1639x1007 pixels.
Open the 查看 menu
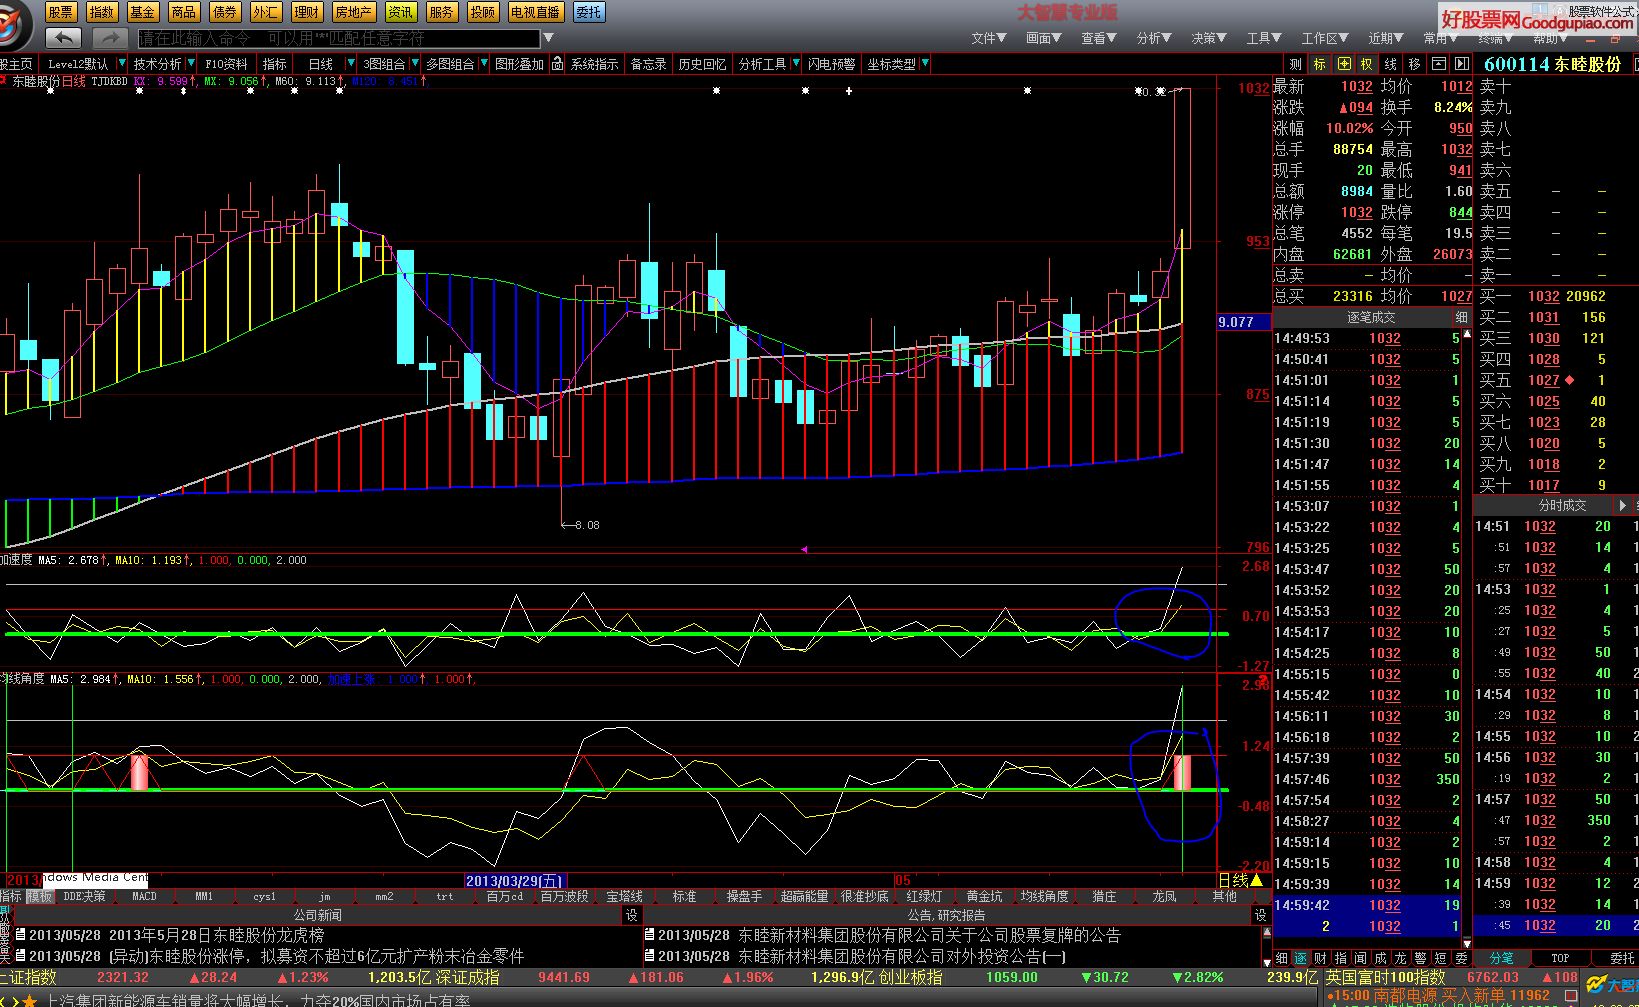[1098, 38]
